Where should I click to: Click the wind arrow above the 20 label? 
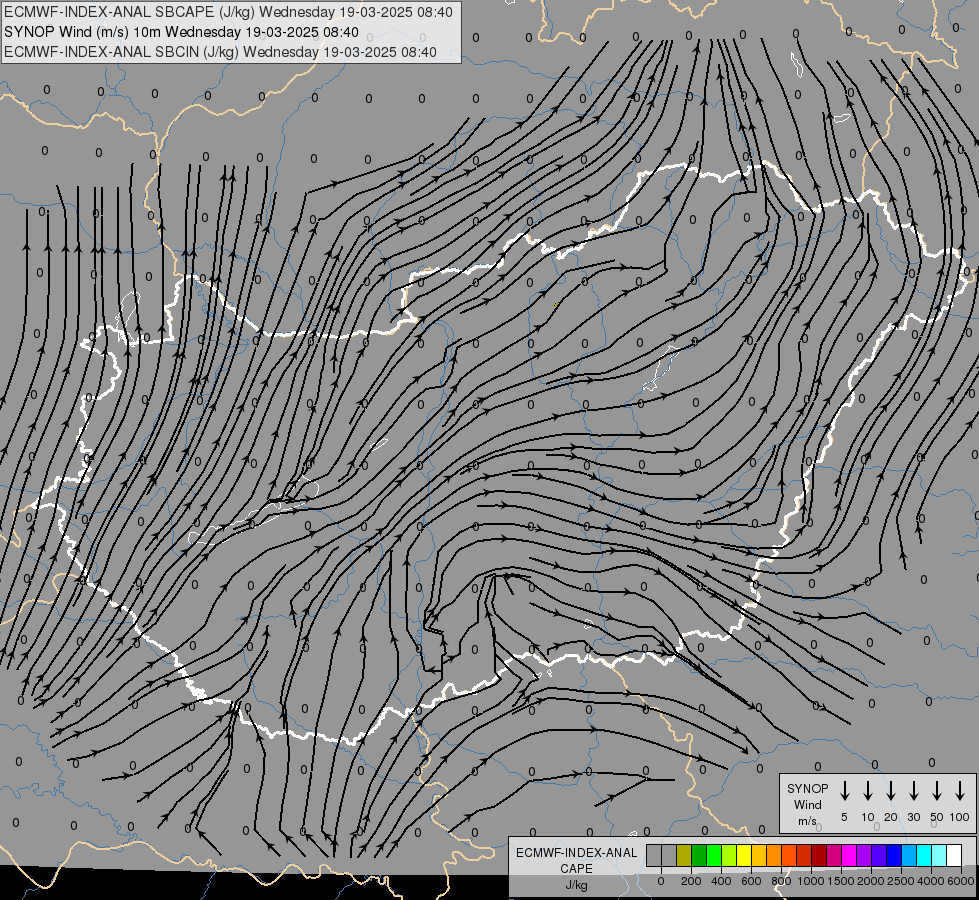891,791
